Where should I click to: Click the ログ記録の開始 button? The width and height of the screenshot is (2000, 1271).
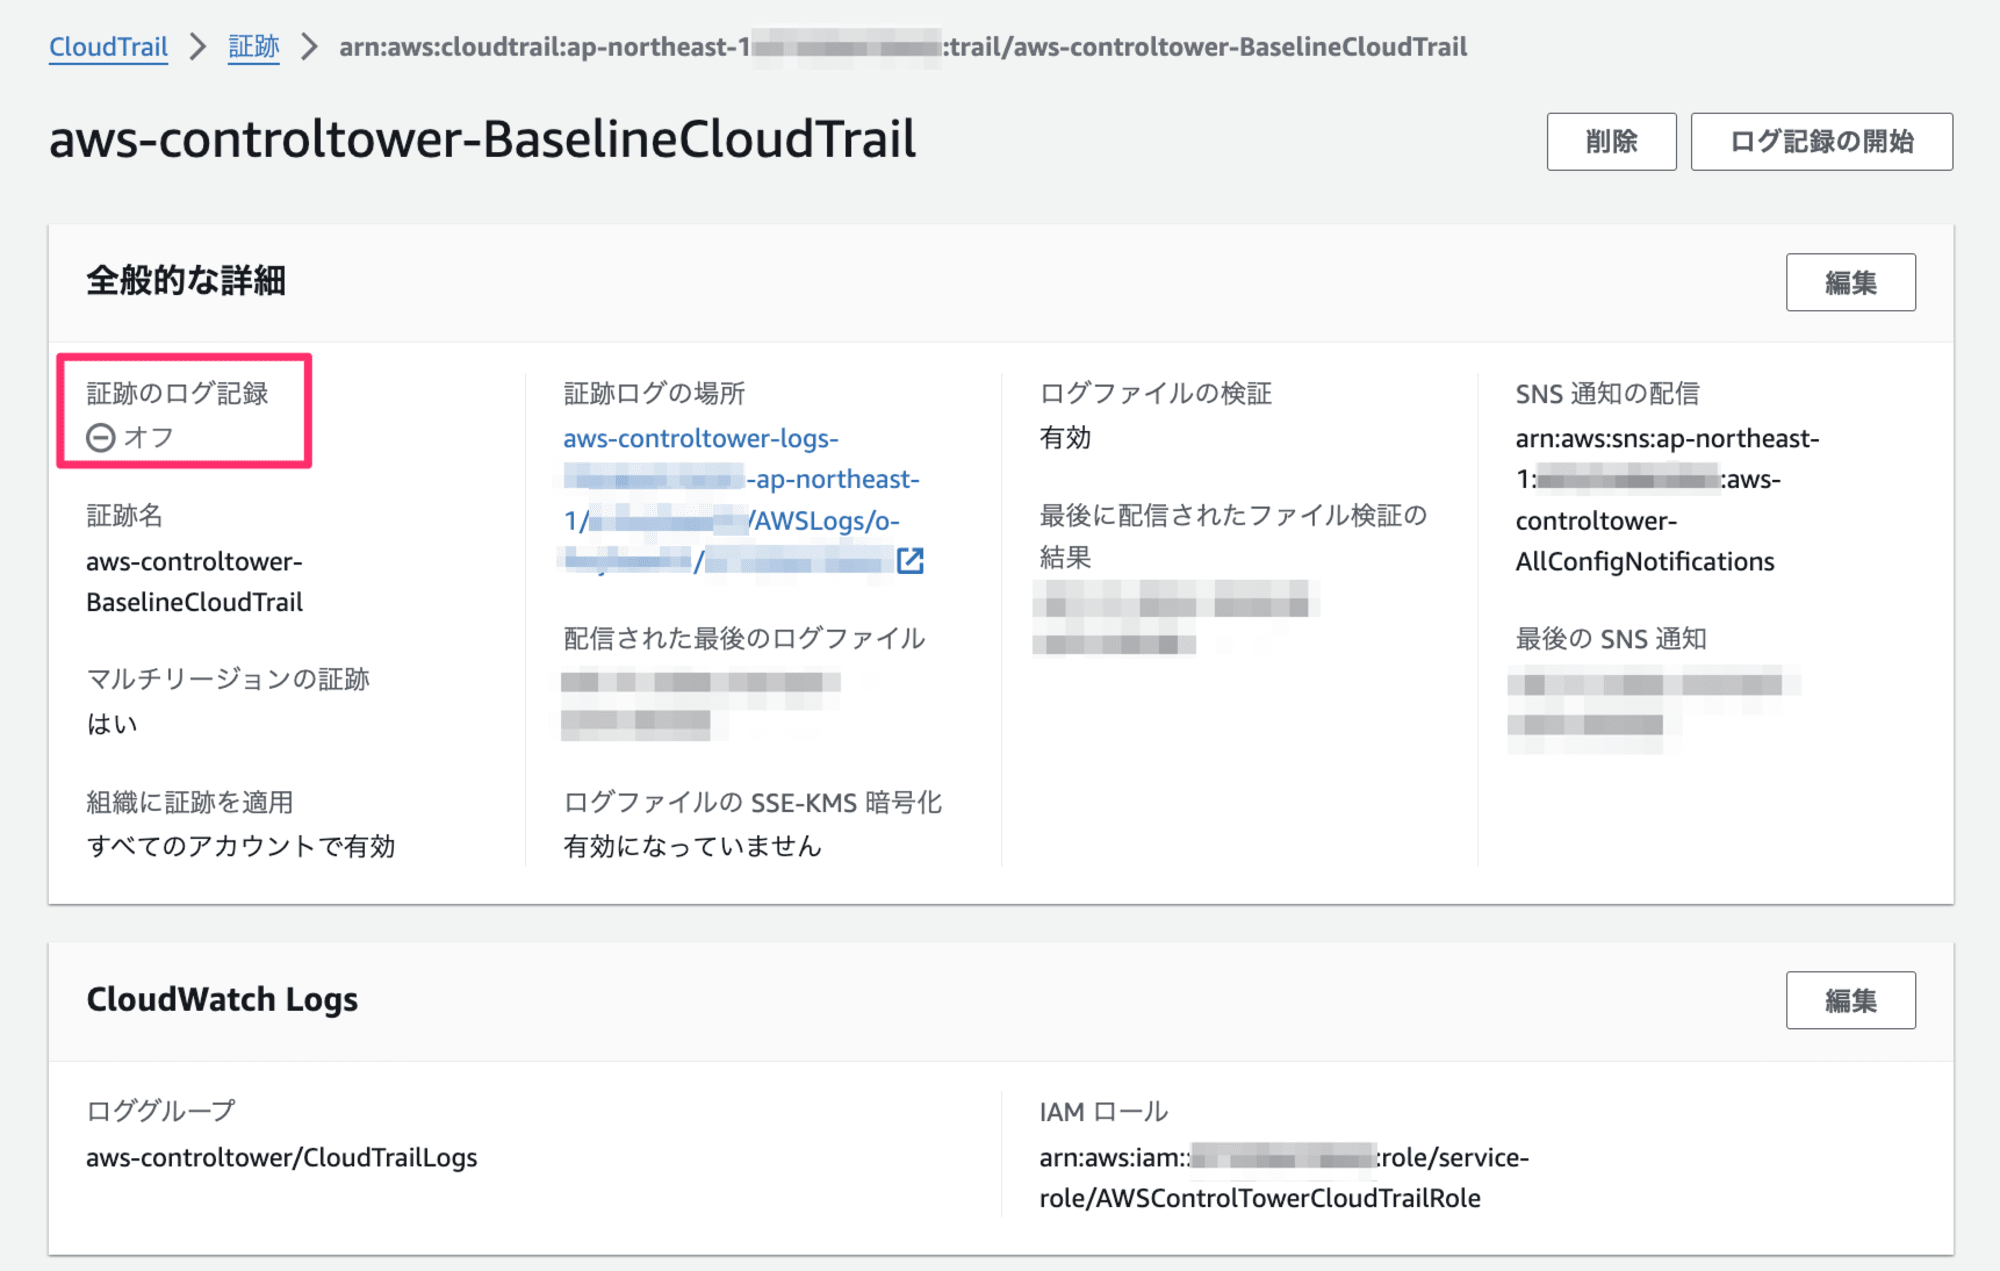pyautogui.click(x=1821, y=141)
